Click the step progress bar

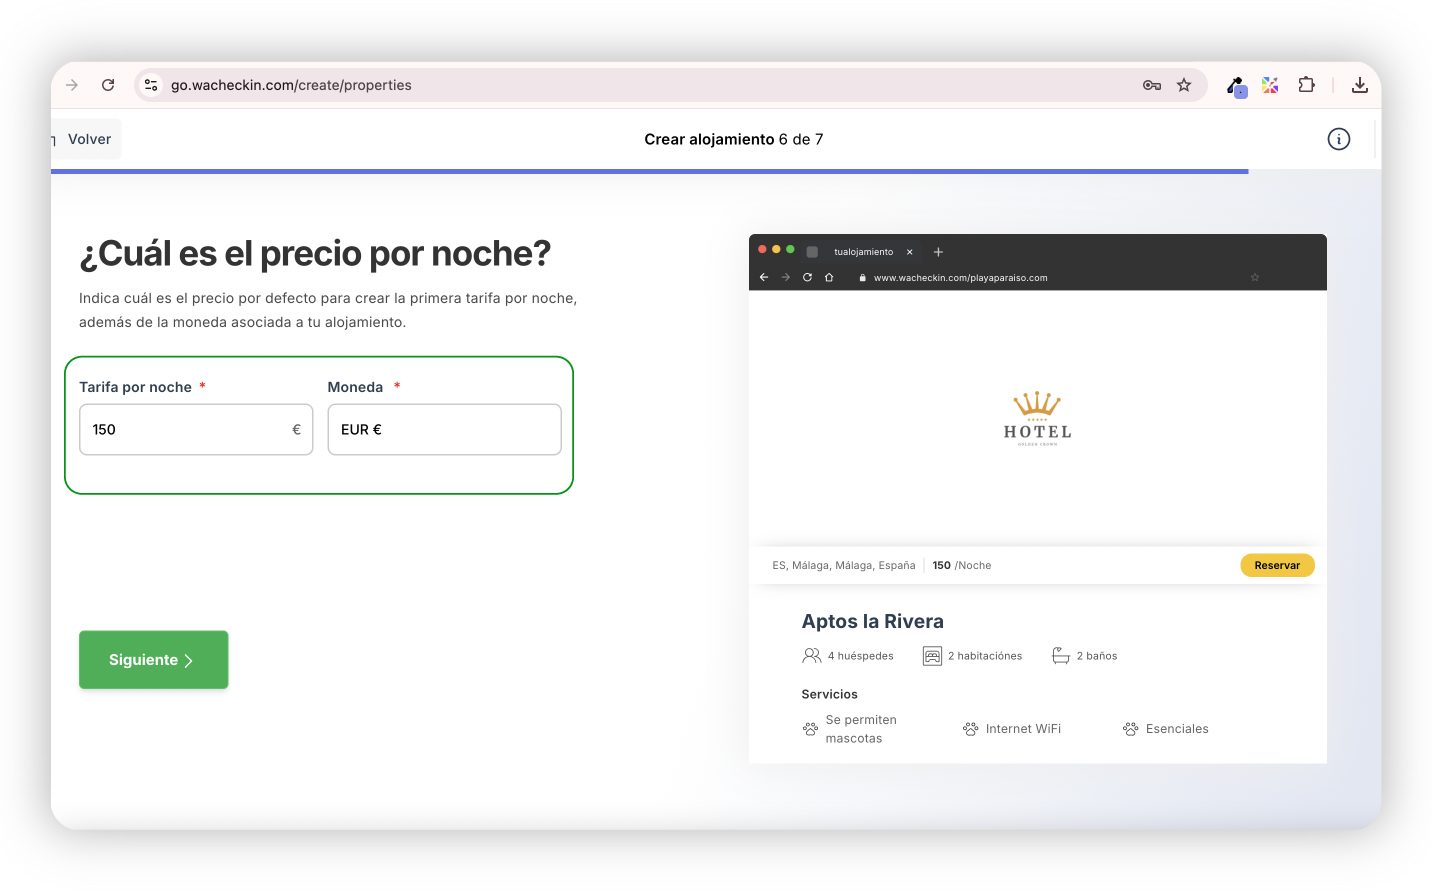[x=650, y=171]
